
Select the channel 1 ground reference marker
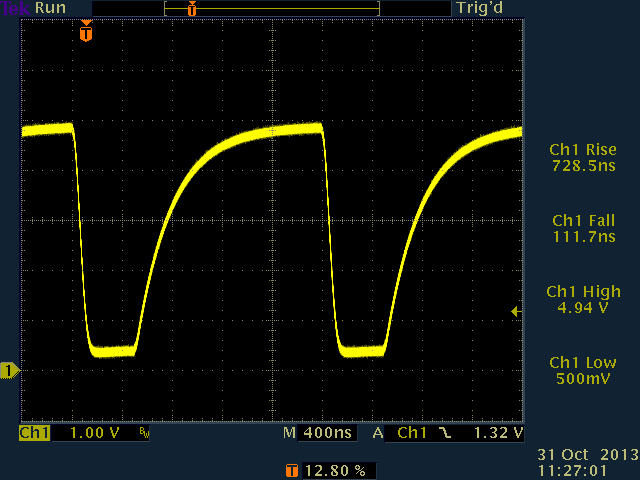pyautogui.click(x=9, y=371)
